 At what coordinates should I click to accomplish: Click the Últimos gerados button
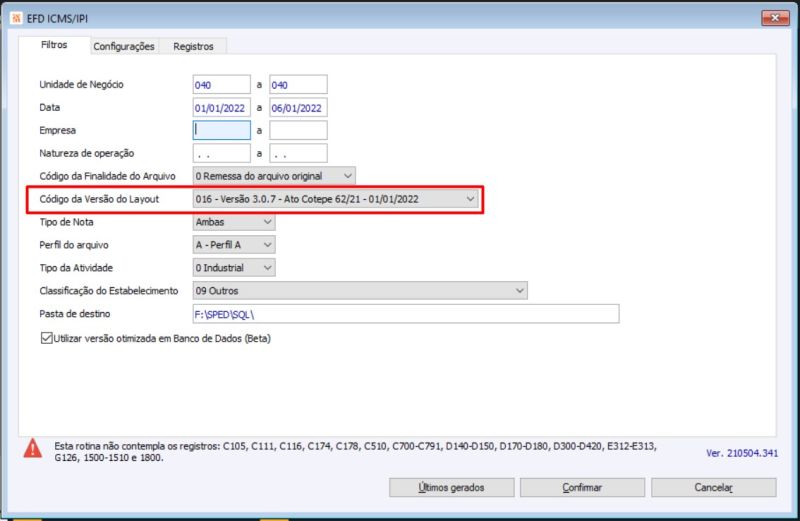point(452,487)
